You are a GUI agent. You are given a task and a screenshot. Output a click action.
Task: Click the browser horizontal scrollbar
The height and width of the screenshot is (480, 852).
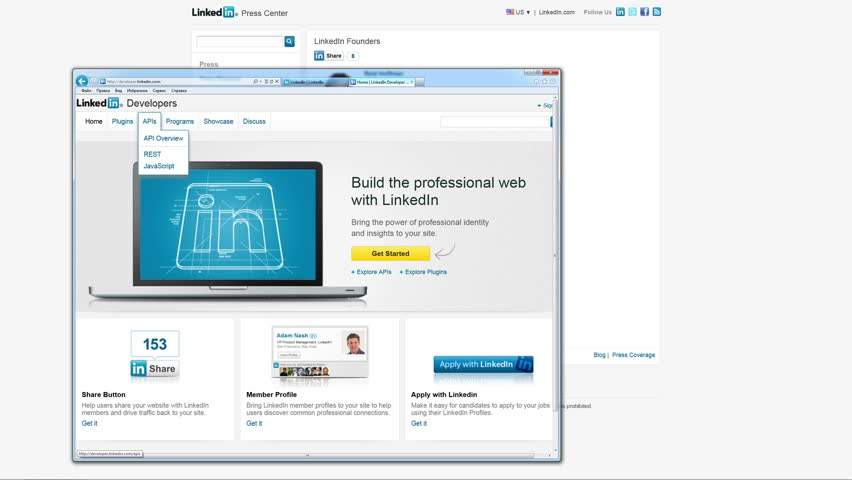307,455
